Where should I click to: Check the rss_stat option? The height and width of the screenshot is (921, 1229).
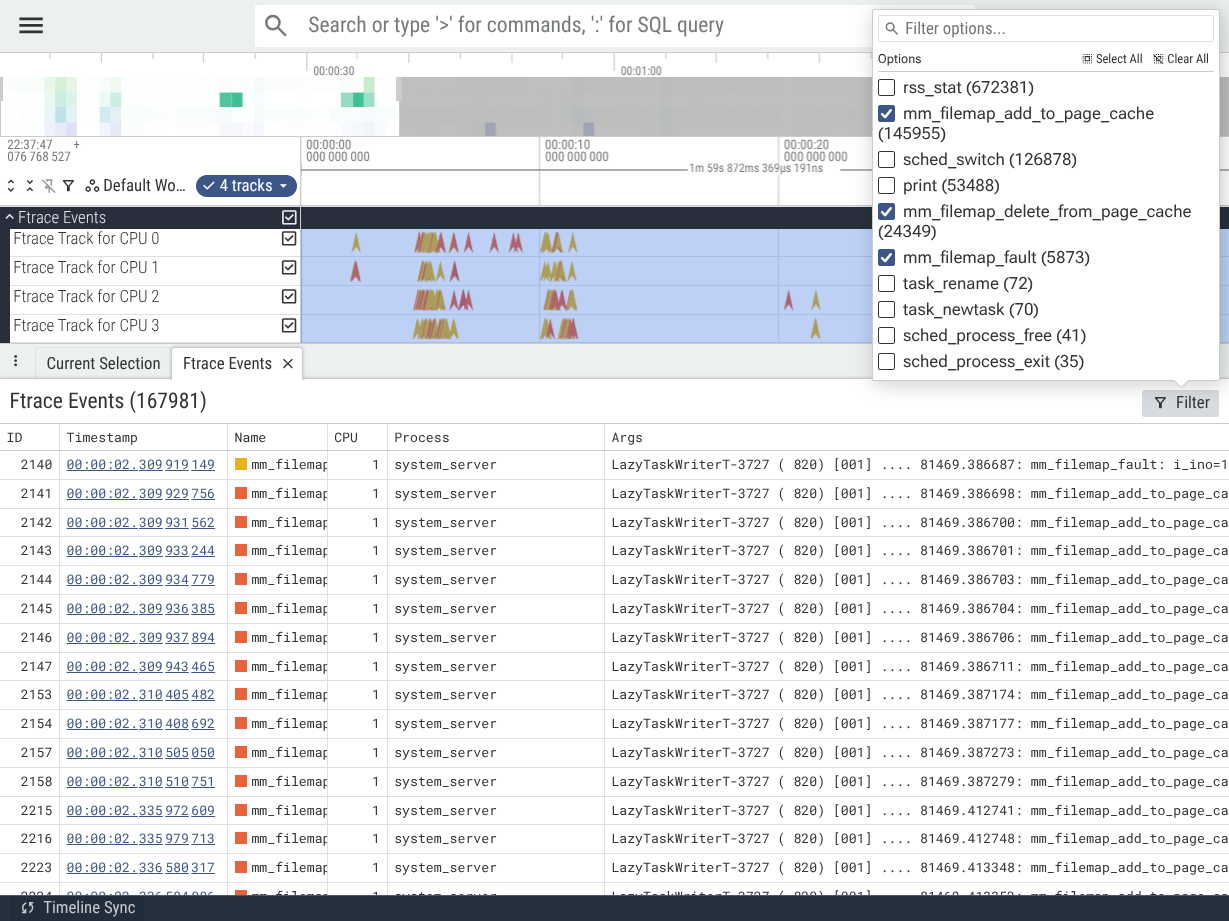[x=886, y=87]
